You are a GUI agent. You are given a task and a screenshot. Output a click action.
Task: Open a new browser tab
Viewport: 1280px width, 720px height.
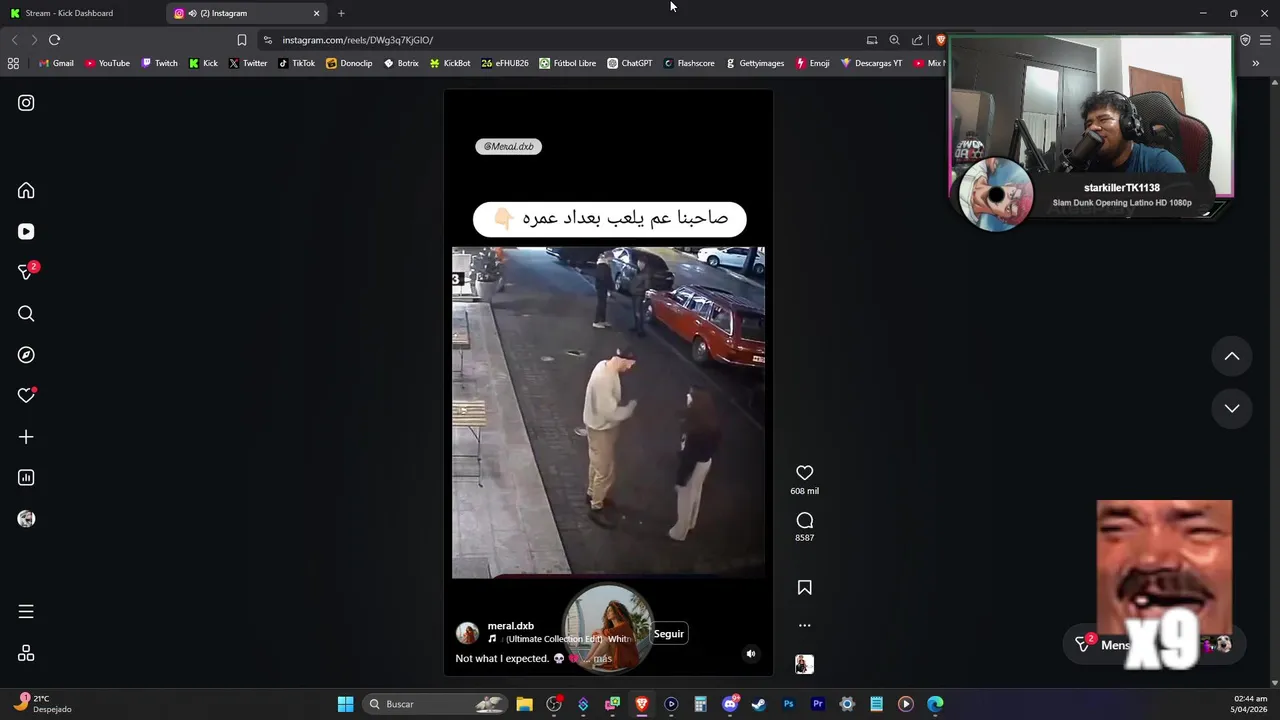tap(341, 13)
